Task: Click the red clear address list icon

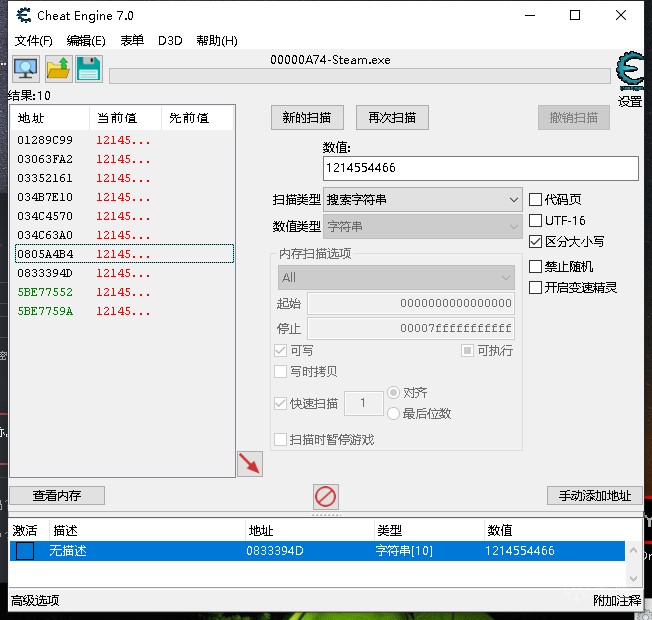Action: click(326, 496)
